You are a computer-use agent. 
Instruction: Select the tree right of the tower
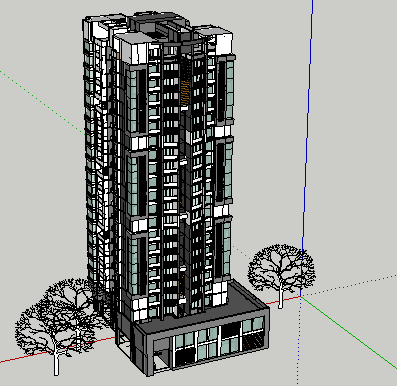(x=281, y=275)
